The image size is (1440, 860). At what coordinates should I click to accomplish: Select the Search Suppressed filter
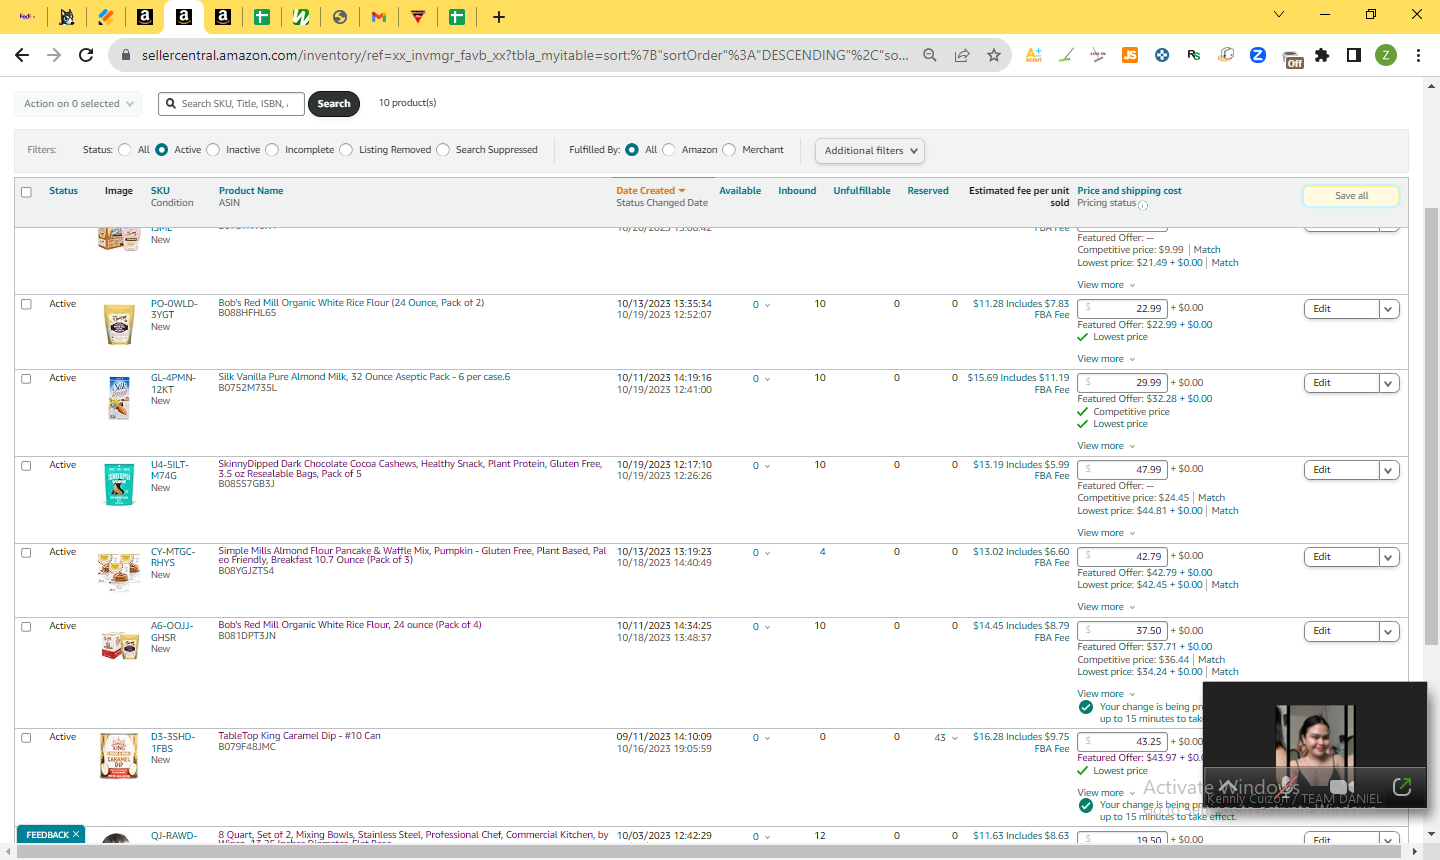(443, 150)
